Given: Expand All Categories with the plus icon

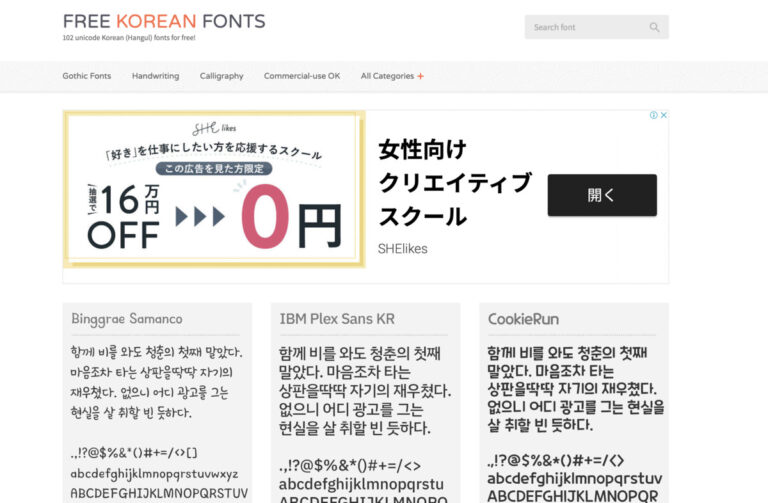Looking at the screenshot, I should (420, 76).
